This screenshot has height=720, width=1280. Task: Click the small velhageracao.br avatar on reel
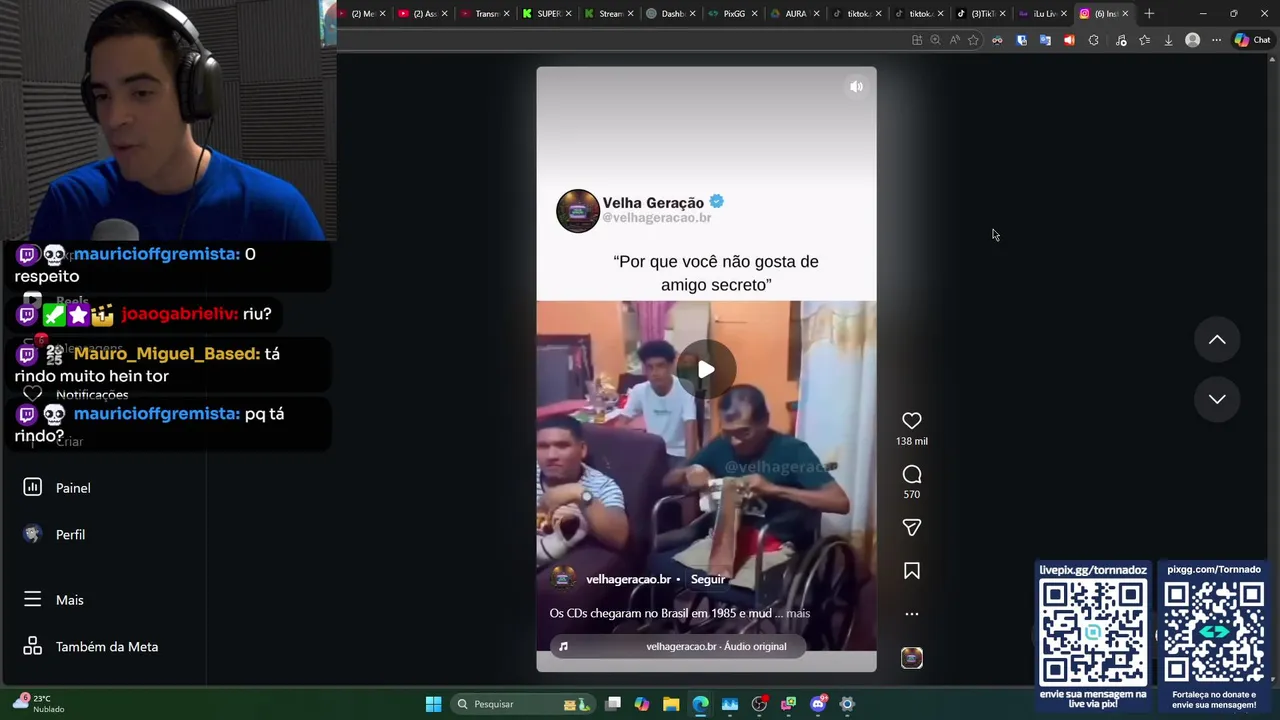pos(563,578)
